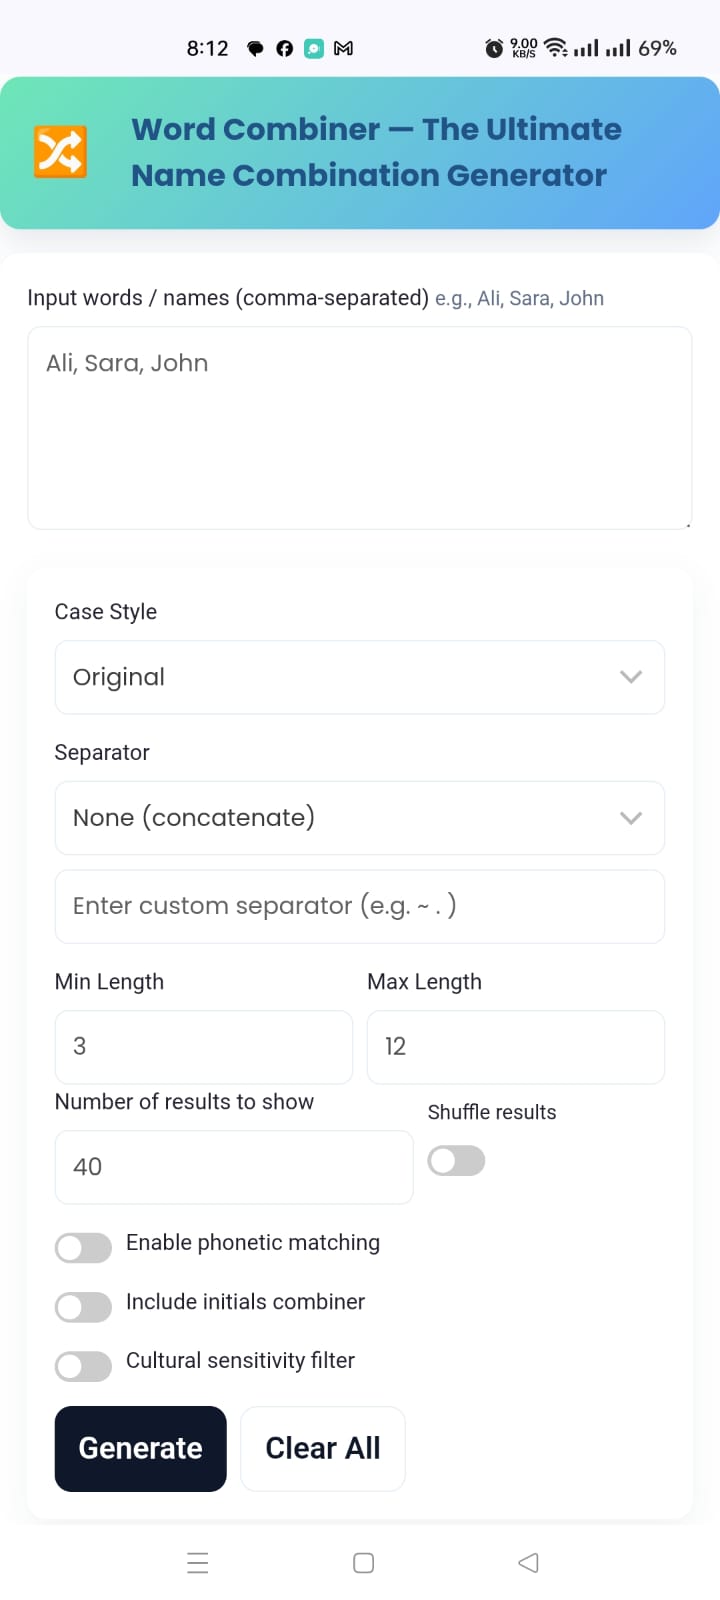Enable the Shuffle results toggle
Viewport: 720px width, 1600px height.
tap(456, 1160)
